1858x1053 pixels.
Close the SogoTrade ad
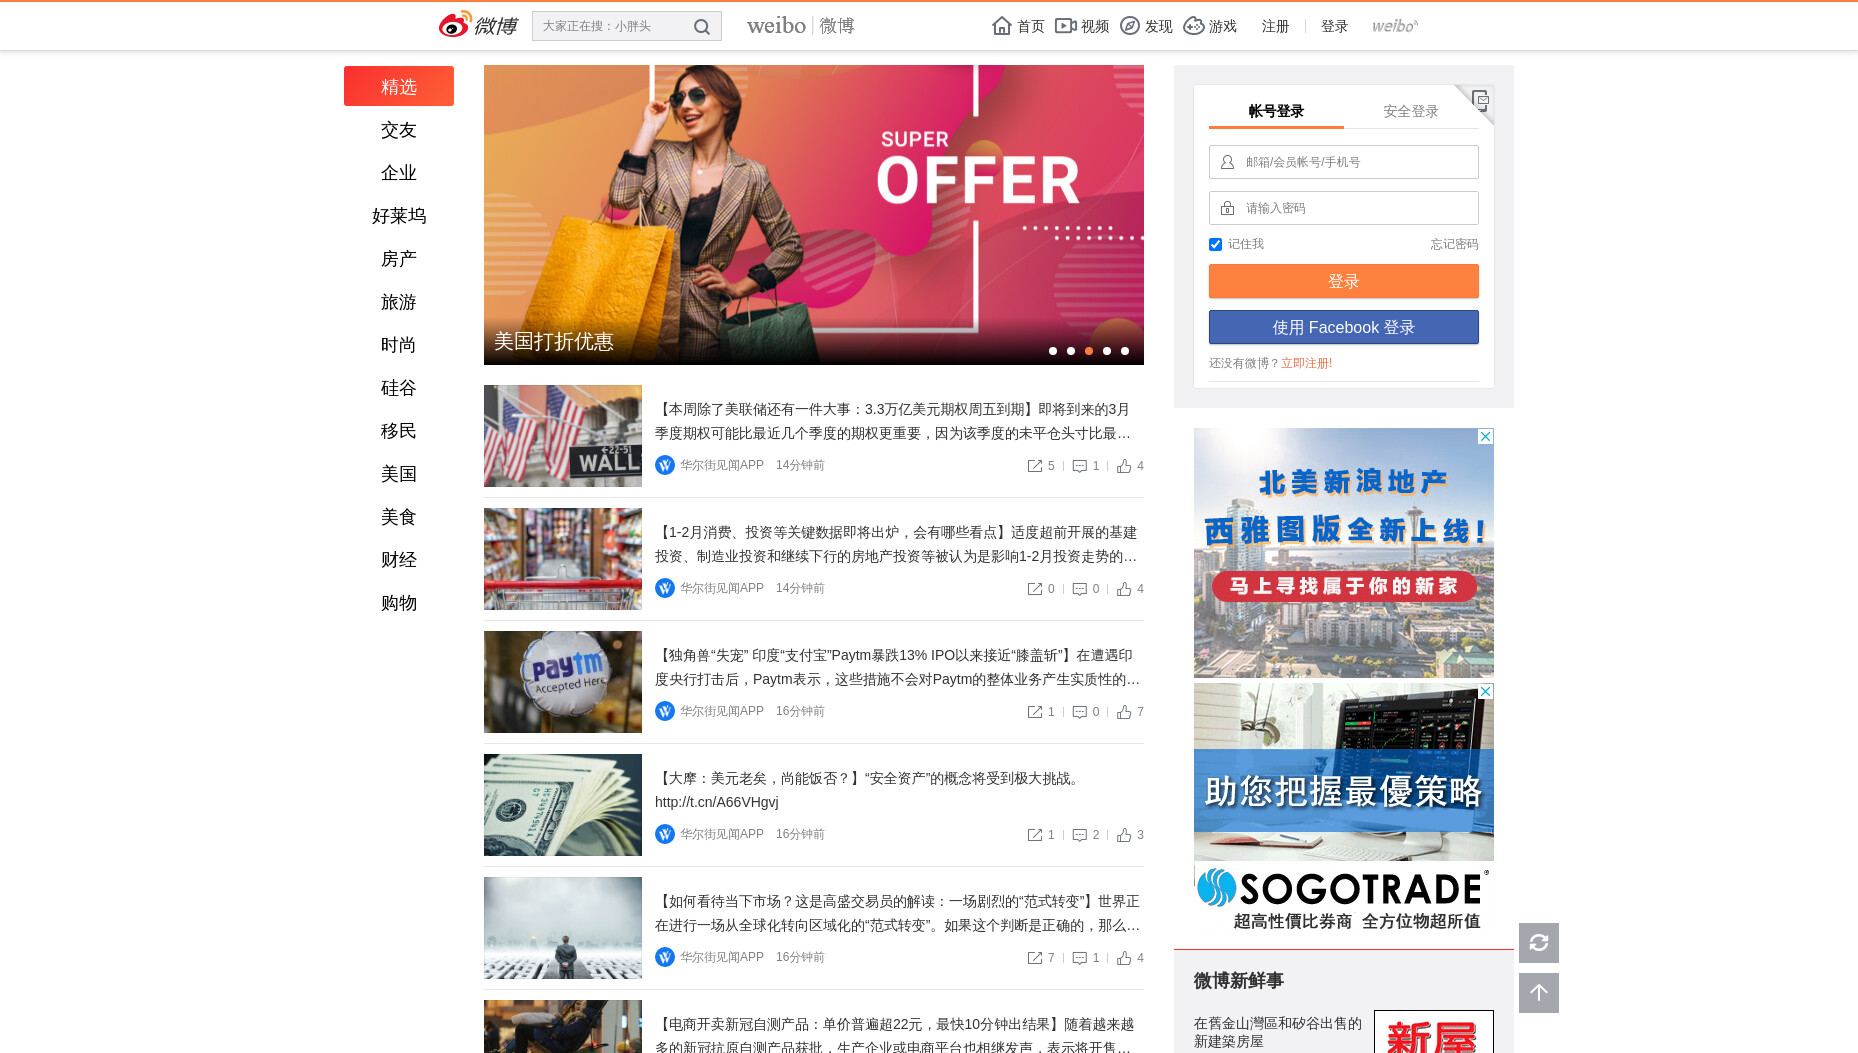tap(1486, 691)
